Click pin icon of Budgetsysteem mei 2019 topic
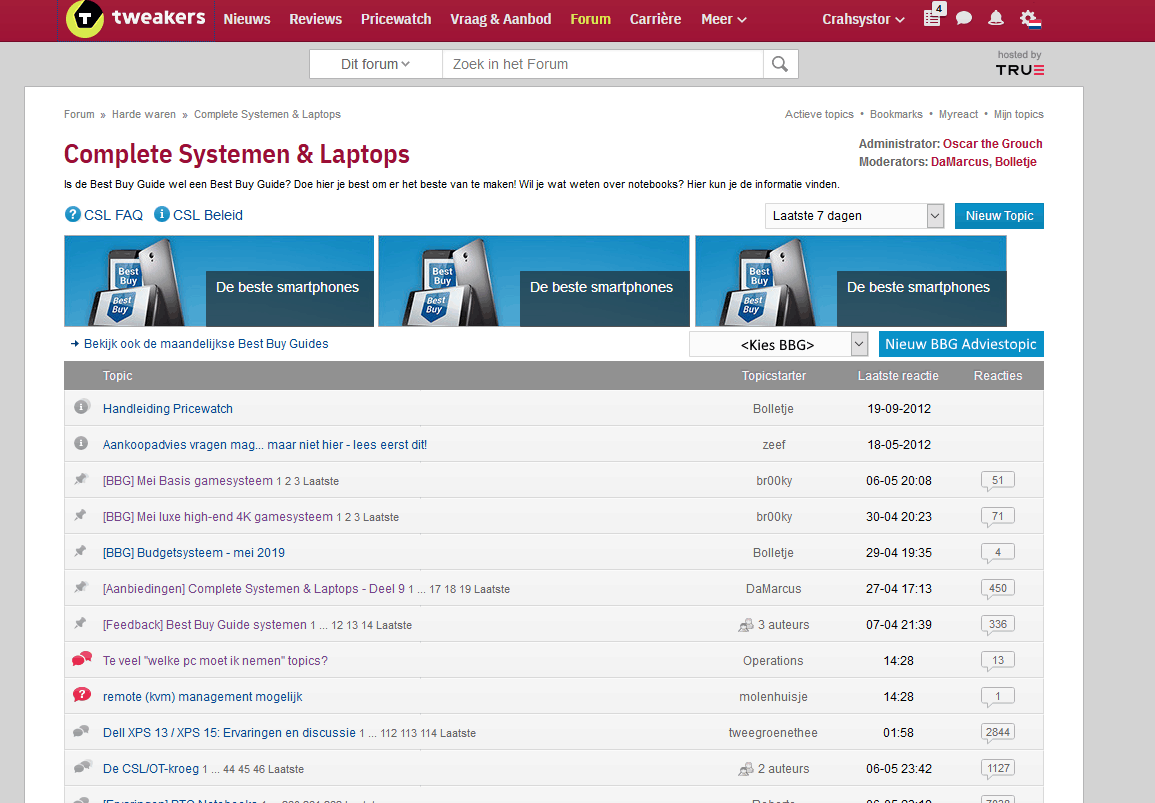This screenshot has height=803, width=1155. pyautogui.click(x=81, y=552)
